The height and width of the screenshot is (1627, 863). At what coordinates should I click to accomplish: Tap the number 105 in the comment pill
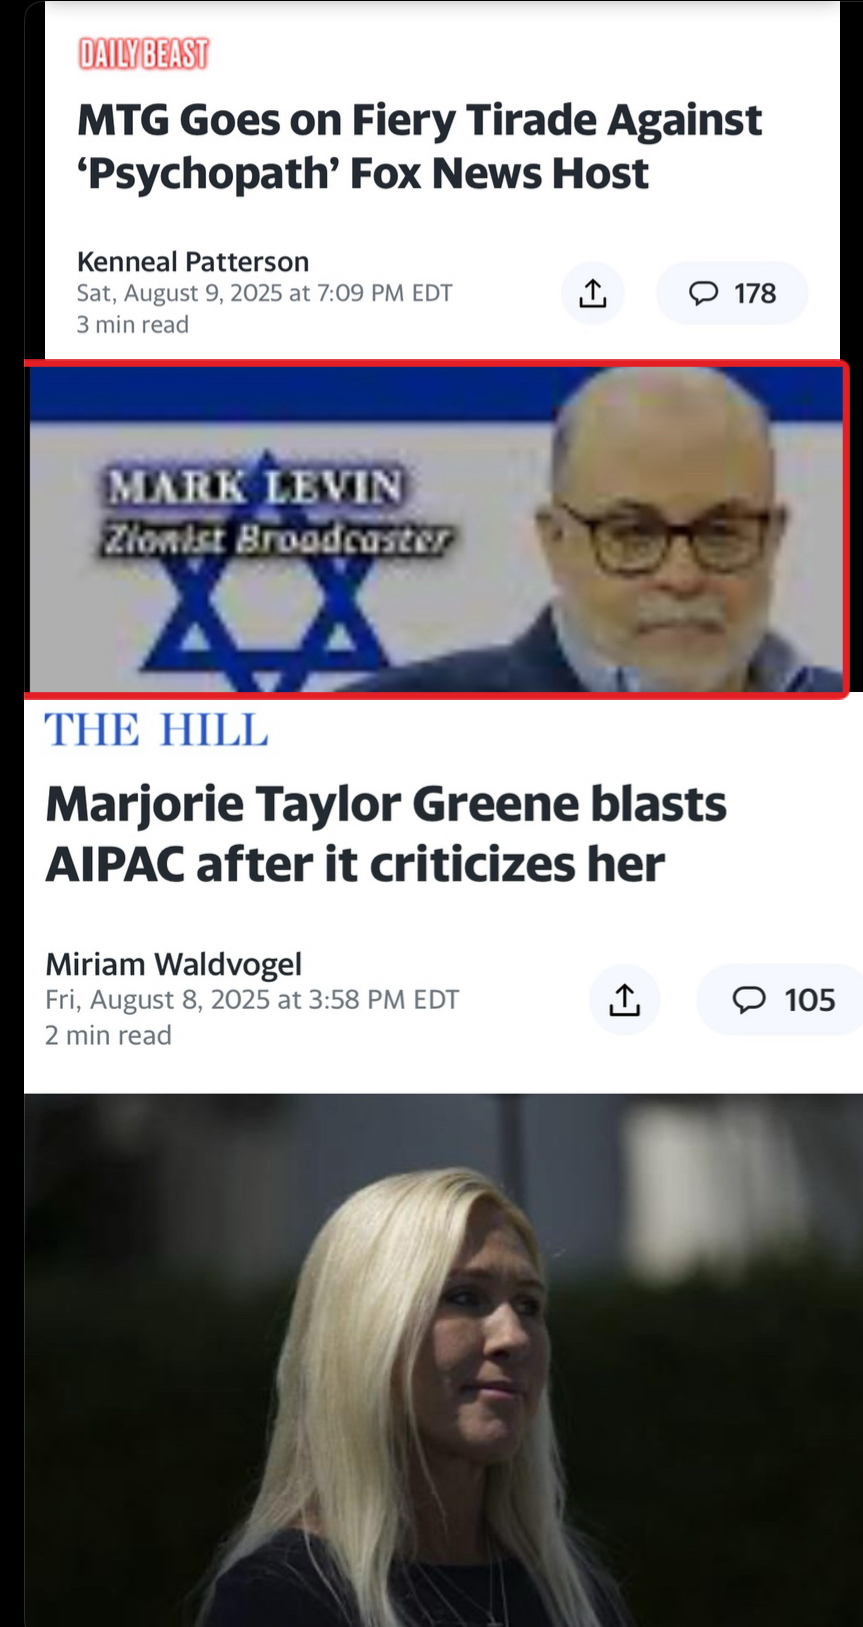(809, 1000)
